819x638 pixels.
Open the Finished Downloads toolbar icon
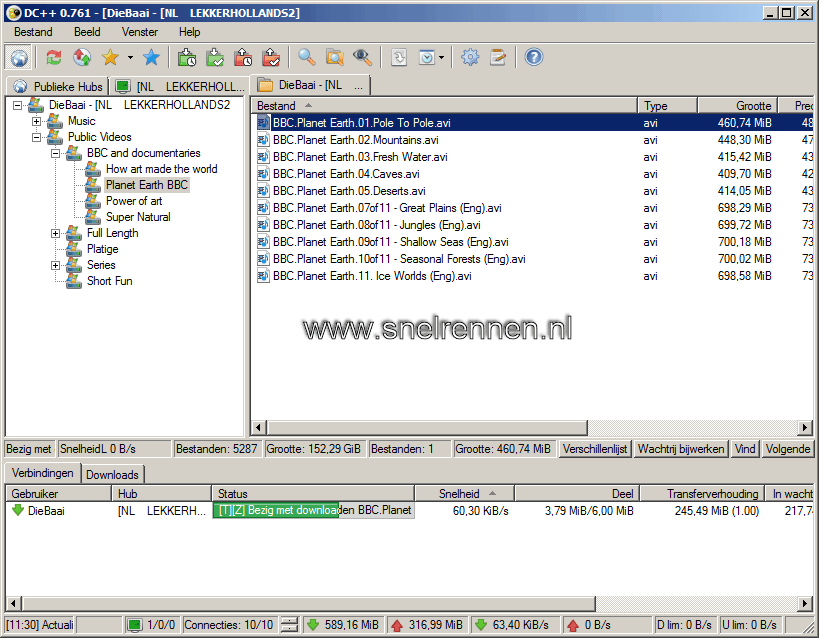tap(215, 57)
